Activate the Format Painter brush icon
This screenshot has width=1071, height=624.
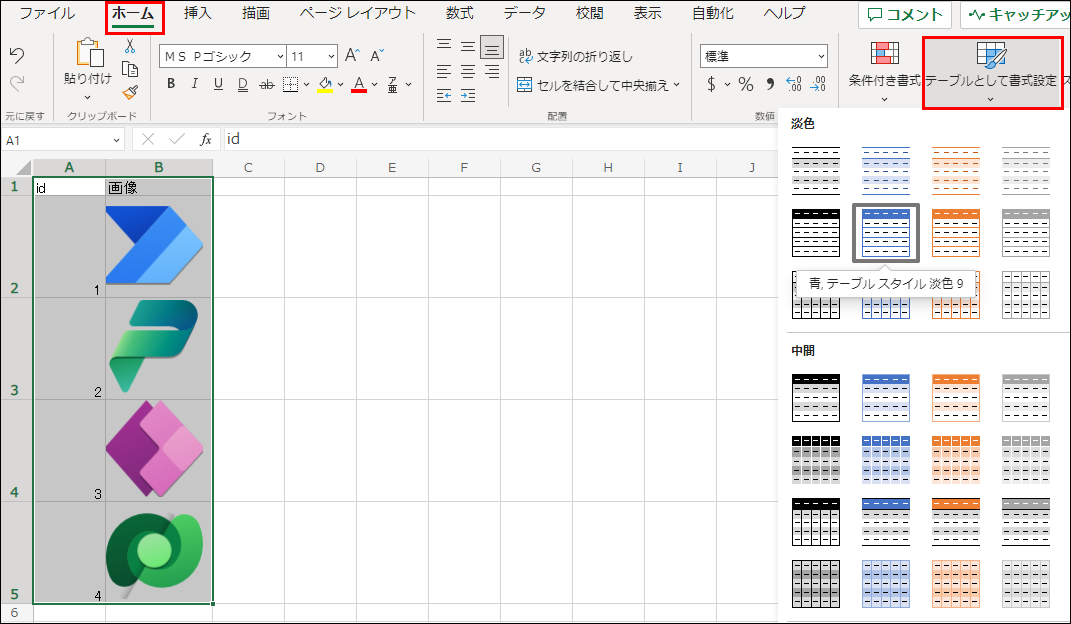click(x=130, y=91)
